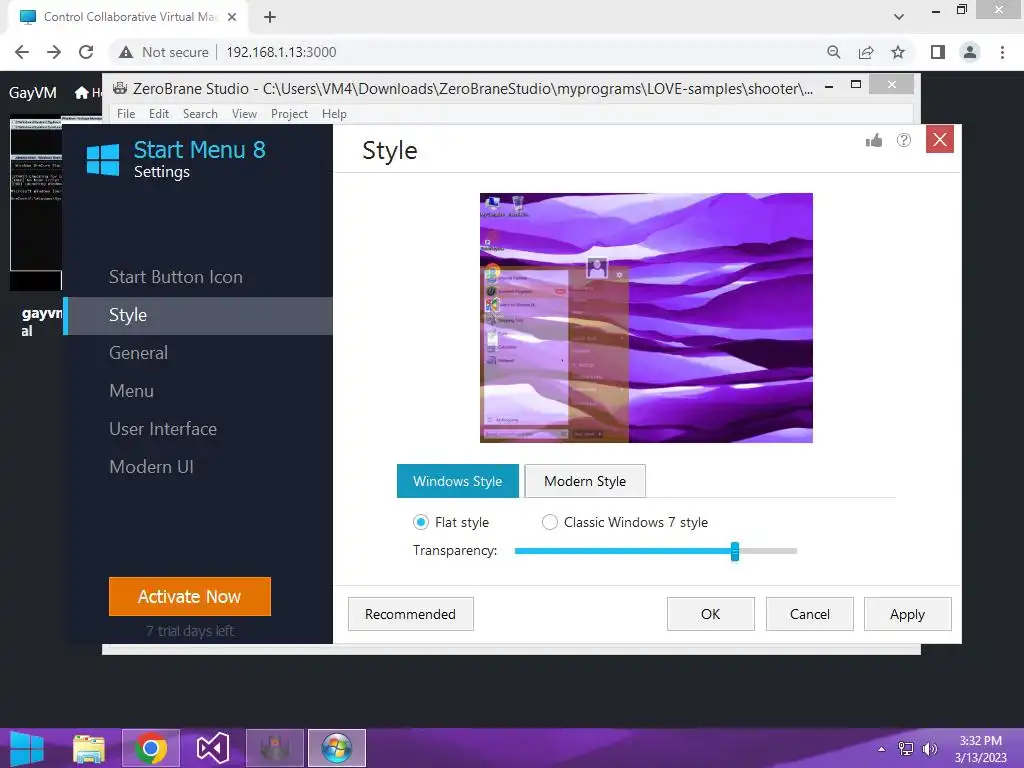Open Help menu in ZeroBrane Studio
Screen dimensions: 1024x768
334,114
